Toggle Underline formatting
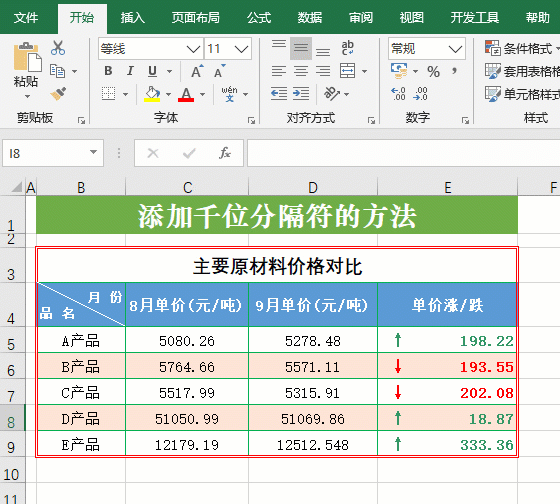Image resolution: width=560 pixels, height=504 pixels. click(x=152, y=71)
